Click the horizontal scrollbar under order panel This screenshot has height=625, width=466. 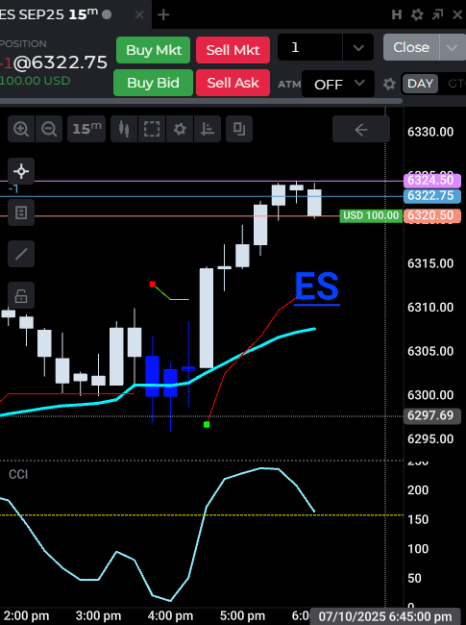pyautogui.click(x=201, y=101)
